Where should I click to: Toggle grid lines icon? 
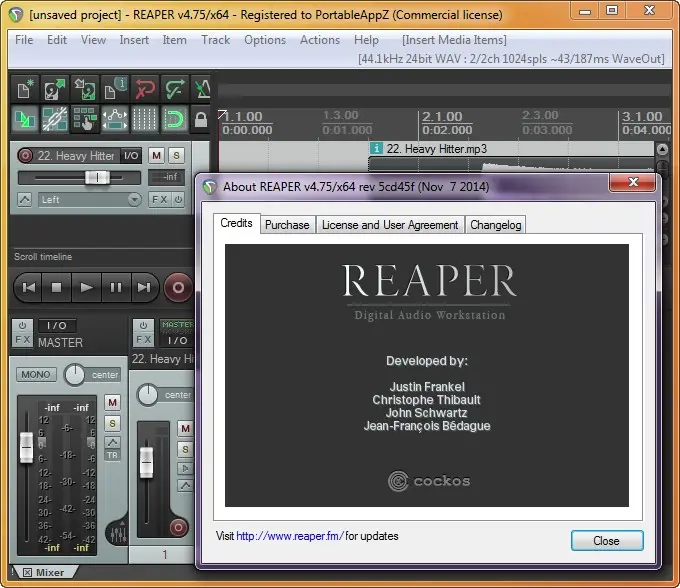point(144,118)
